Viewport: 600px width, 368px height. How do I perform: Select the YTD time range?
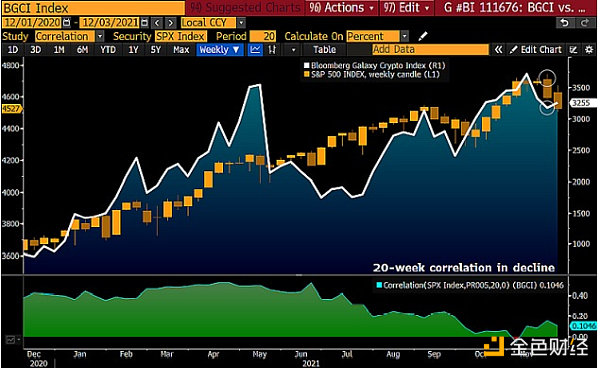[x=108, y=50]
